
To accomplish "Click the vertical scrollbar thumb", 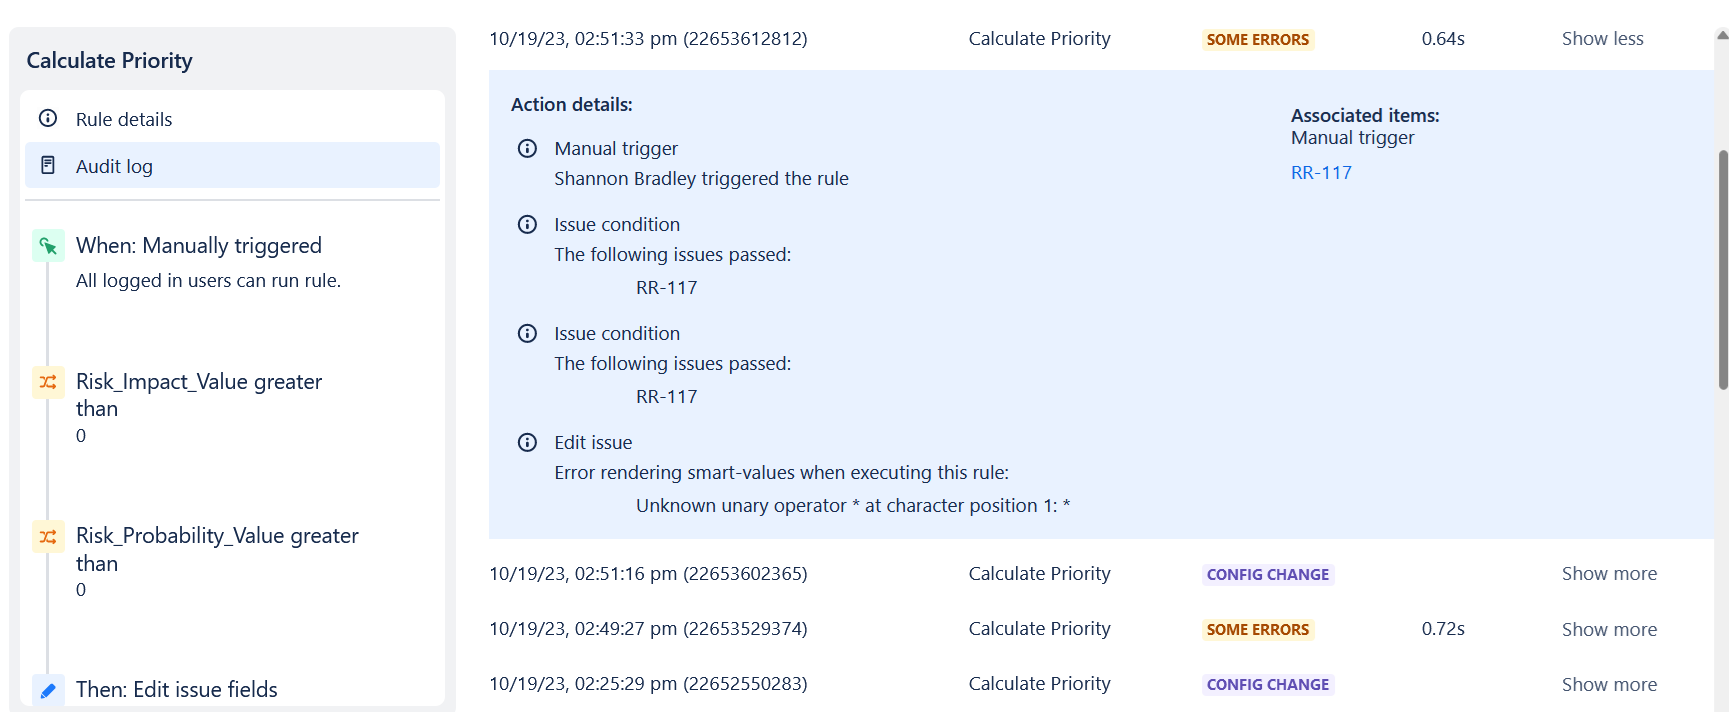I will [x=1722, y=270].
